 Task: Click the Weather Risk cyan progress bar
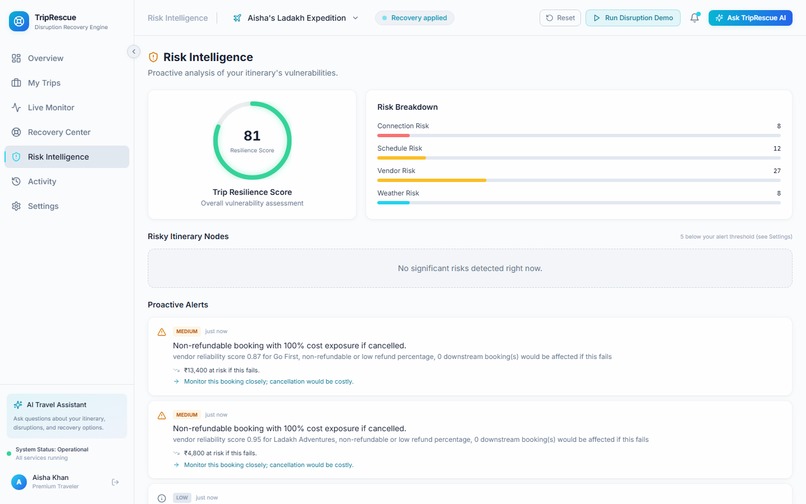pyautogui.click(x=393, y=203)
